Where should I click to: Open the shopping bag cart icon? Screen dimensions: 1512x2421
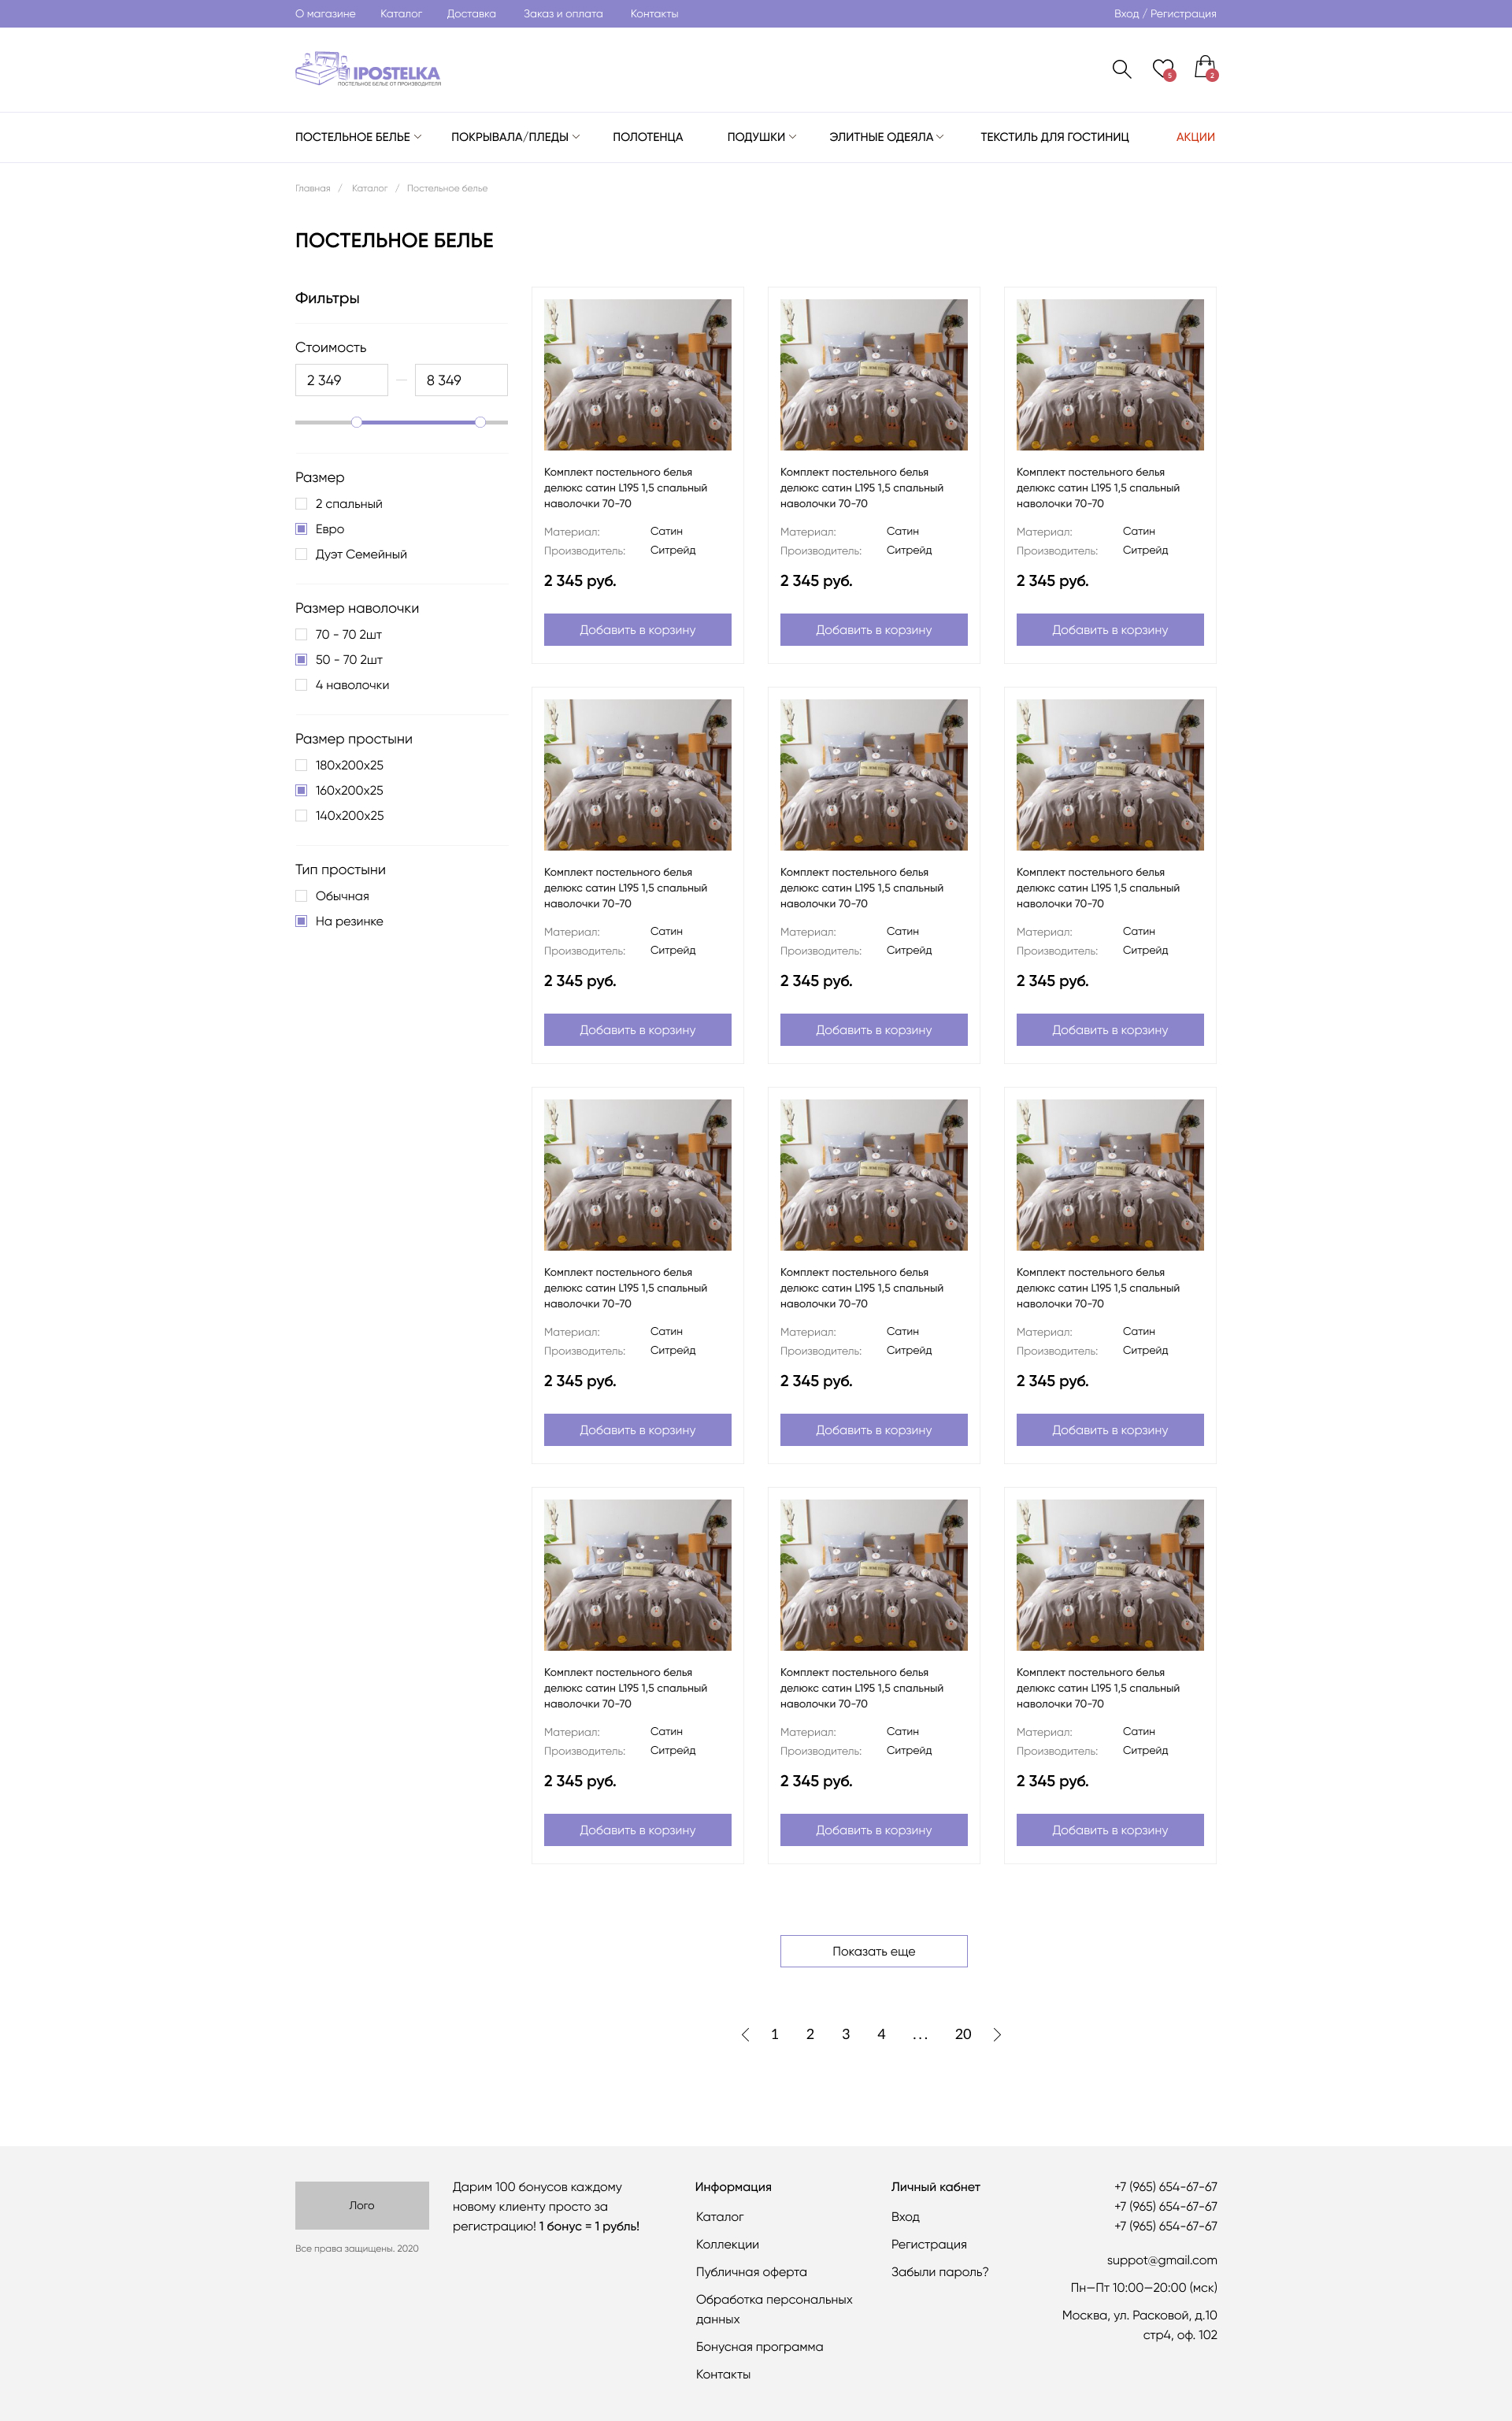click(1205, 68)
